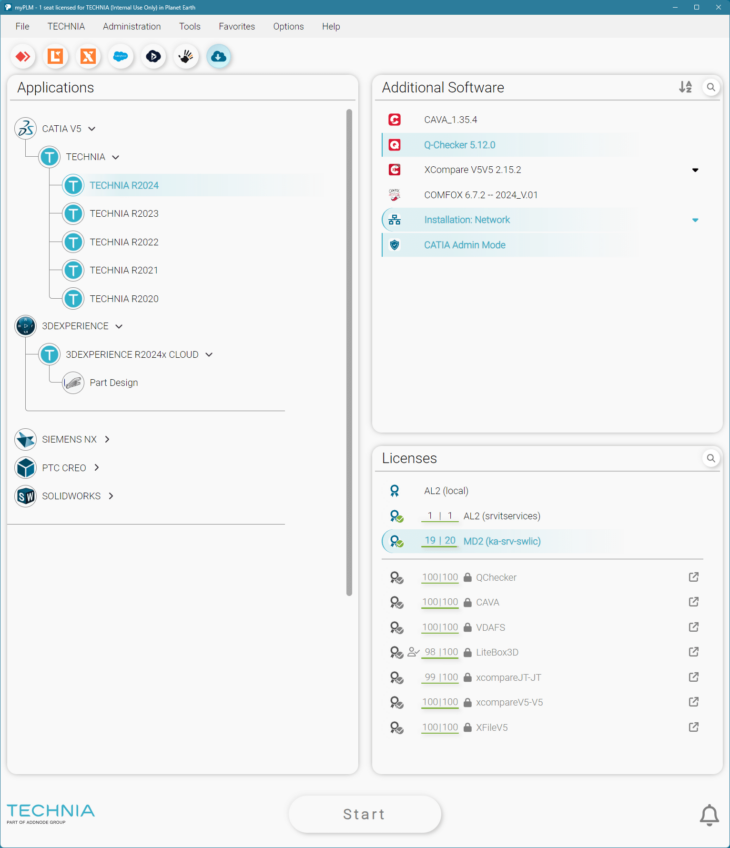Viewport: 730px width, 848px height.
Task: Deselect Q-Checker 5.12.0 software
Action: (x=542, y=145)
